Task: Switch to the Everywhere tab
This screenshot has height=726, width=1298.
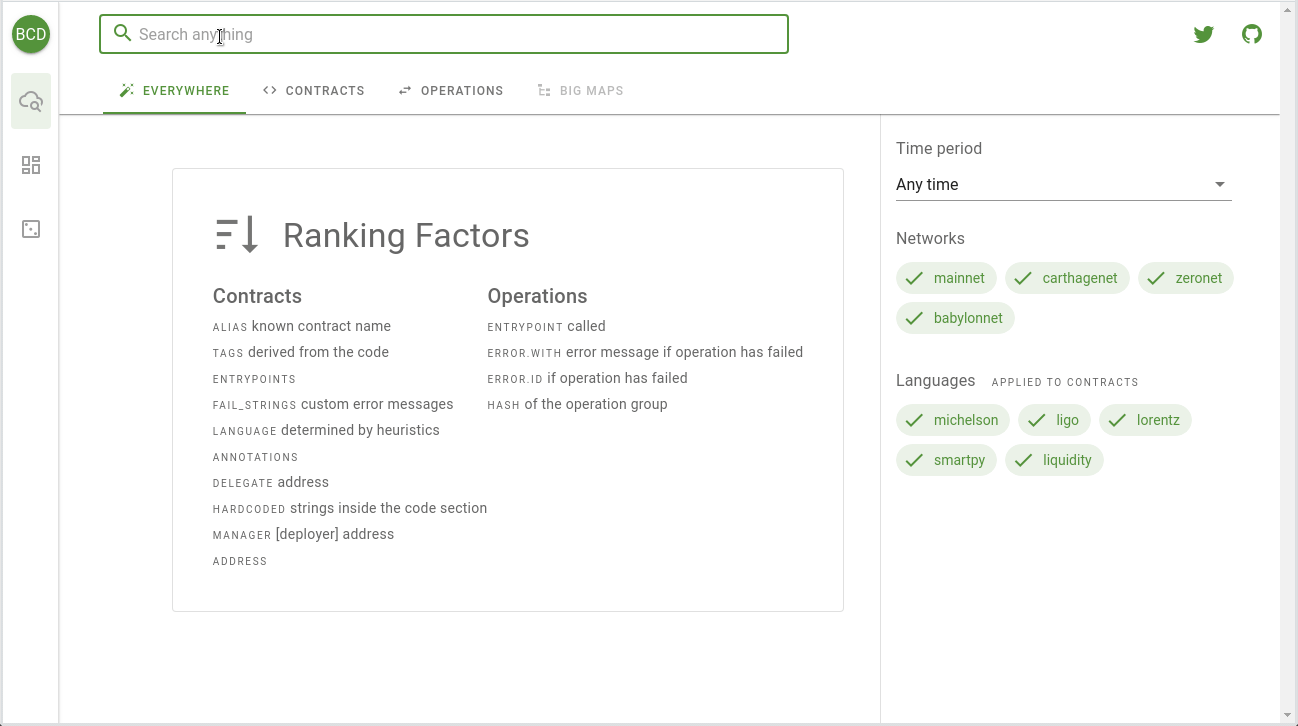Action: (174, 90)
